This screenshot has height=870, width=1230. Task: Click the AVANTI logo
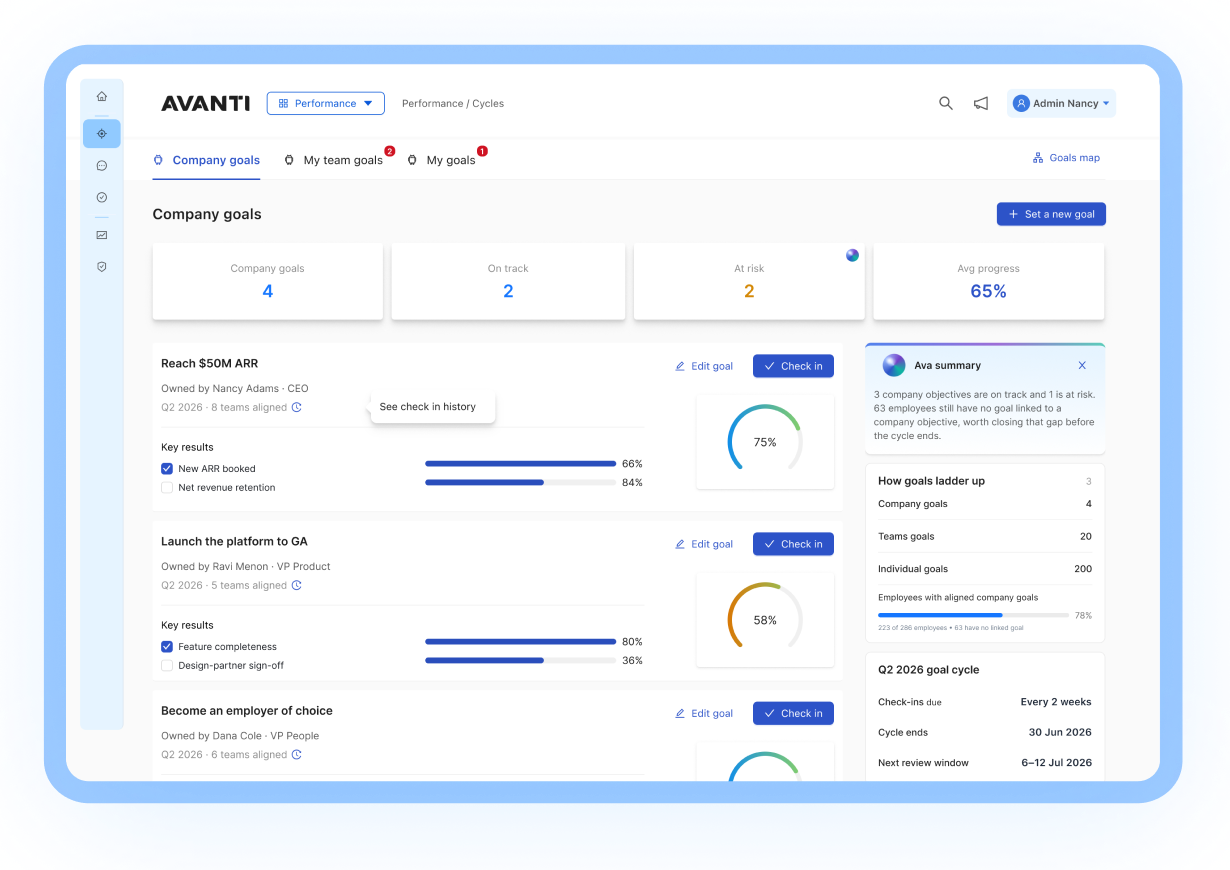coord(205,103)
